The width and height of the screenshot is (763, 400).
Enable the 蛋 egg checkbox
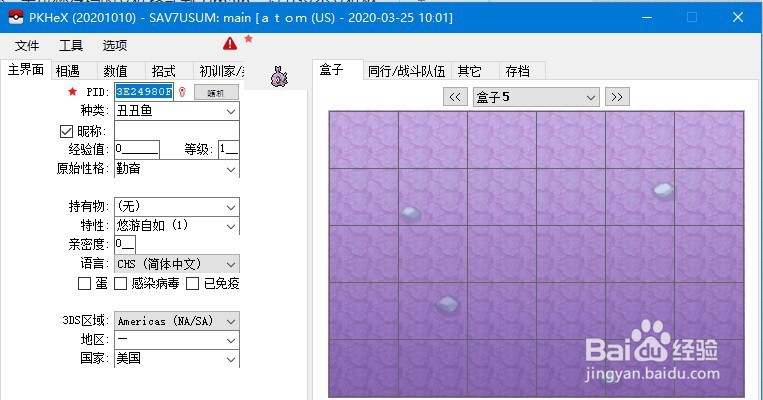click(x=84, y=283)
